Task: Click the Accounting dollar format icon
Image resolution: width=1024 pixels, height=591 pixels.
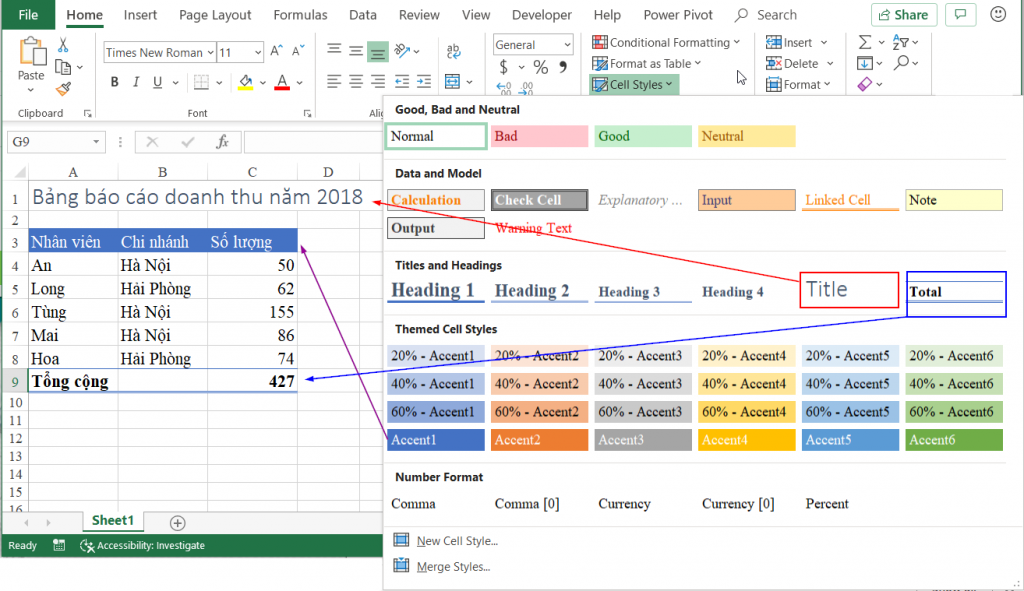Action: [504, 67]
